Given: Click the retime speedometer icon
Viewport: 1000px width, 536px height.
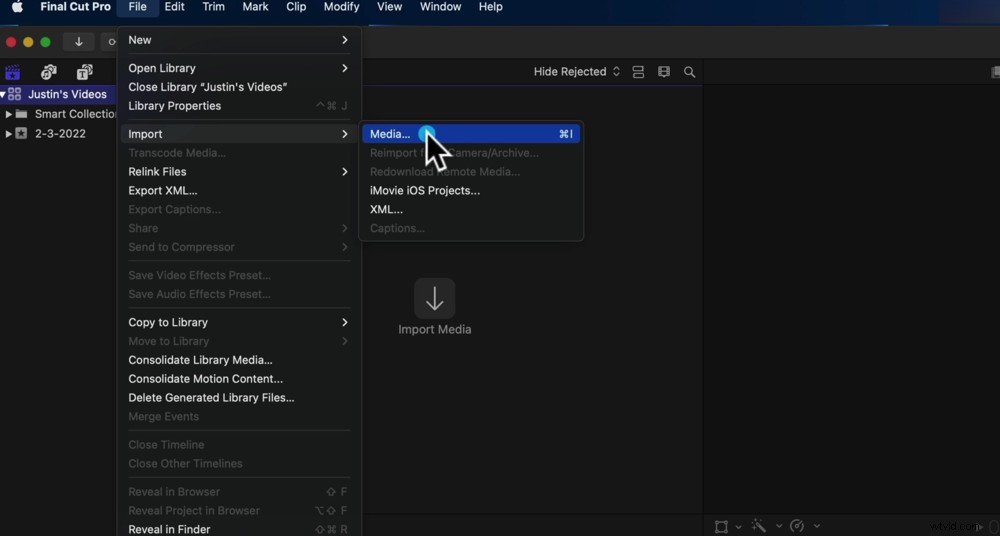Looking at the screenshot, I should (797, 526).
